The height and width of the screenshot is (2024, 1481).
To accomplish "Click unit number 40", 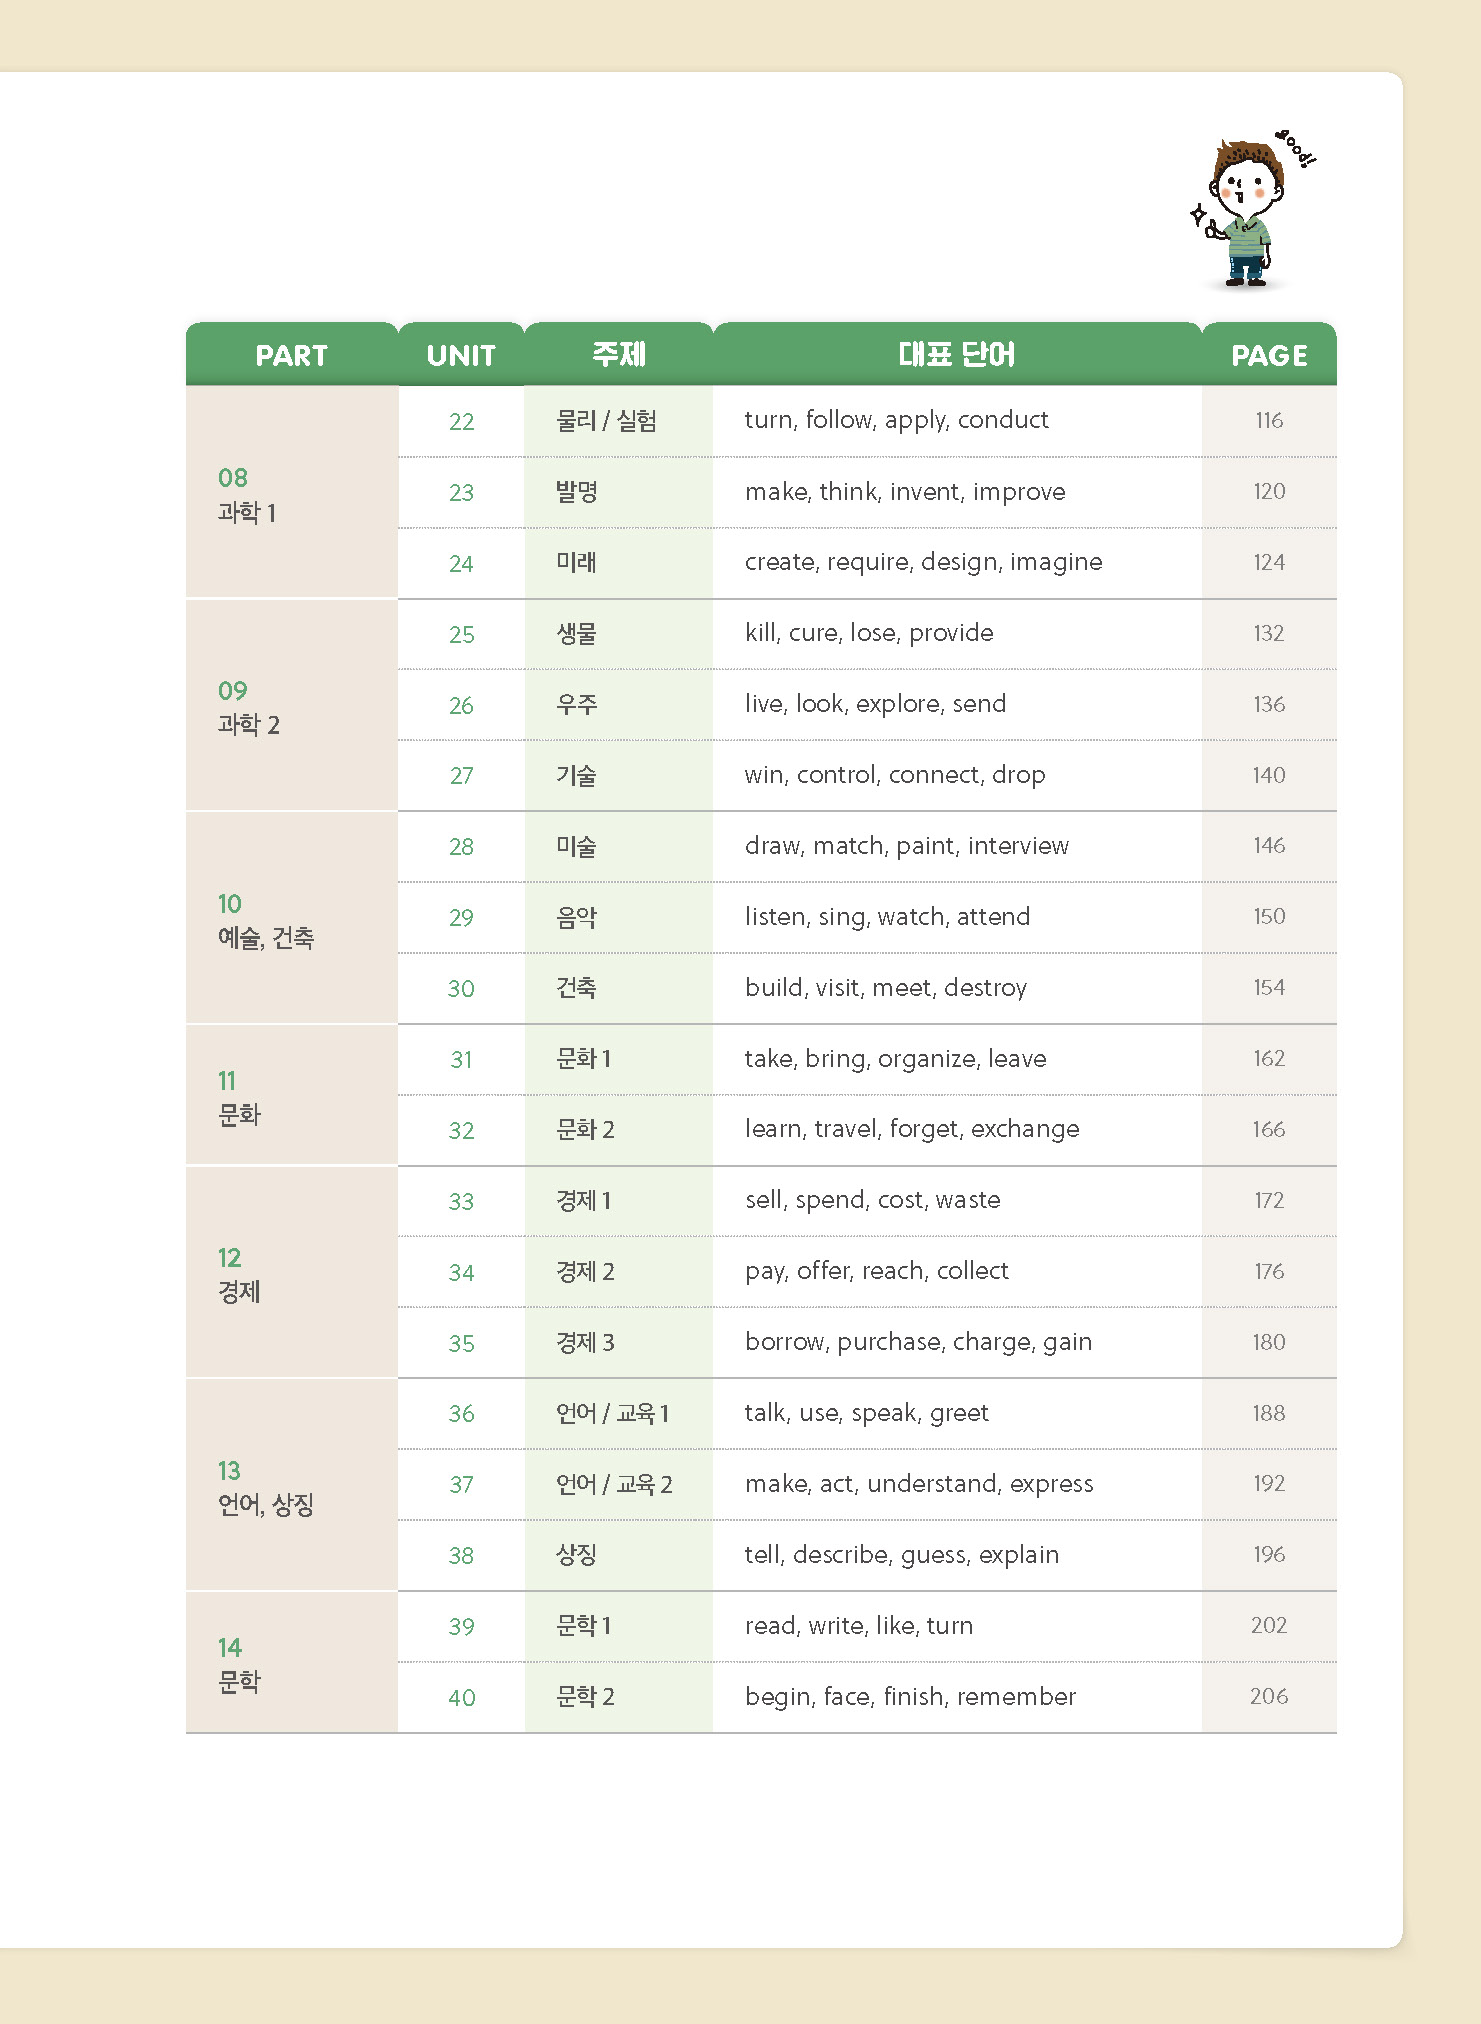I will point(461,1697).
